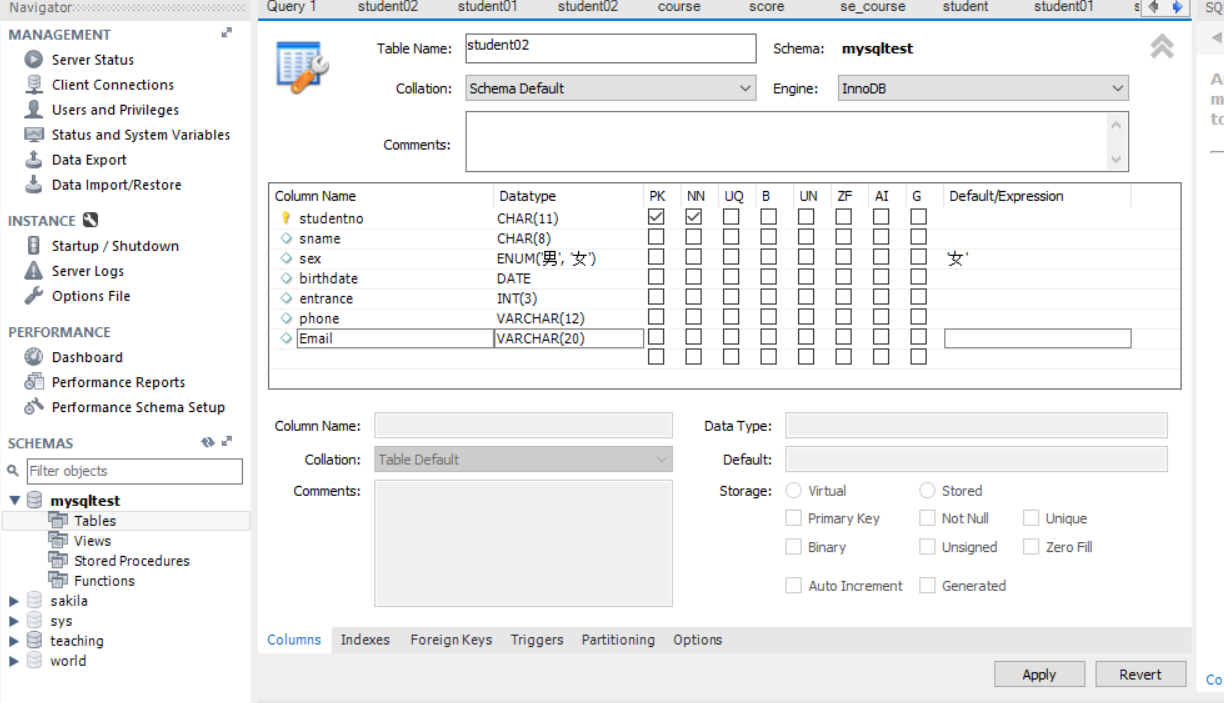Refresh schemas with the refresh icon

tap(207, 442)
